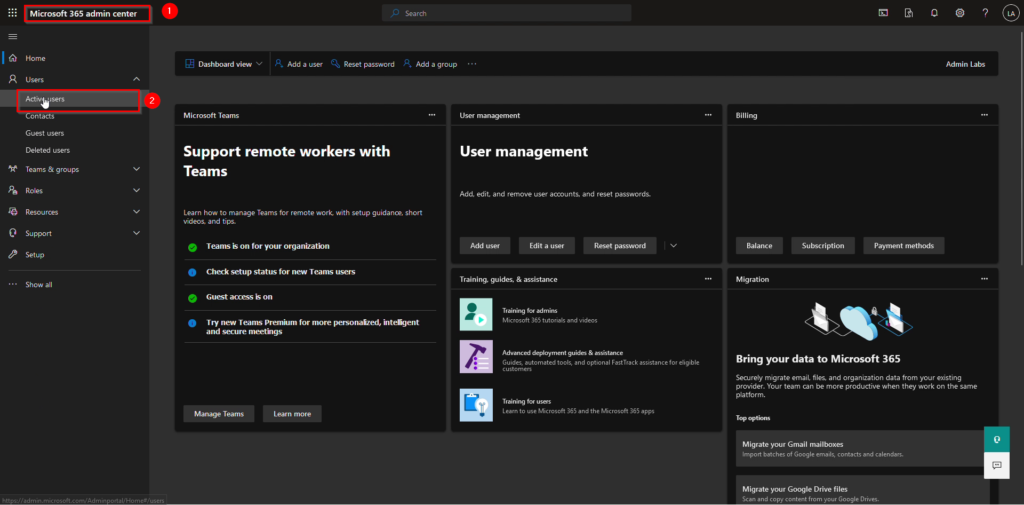This screenshot has width=1024, height=505.
Task: Open the notifications bell icon
Action: point(935,13)
